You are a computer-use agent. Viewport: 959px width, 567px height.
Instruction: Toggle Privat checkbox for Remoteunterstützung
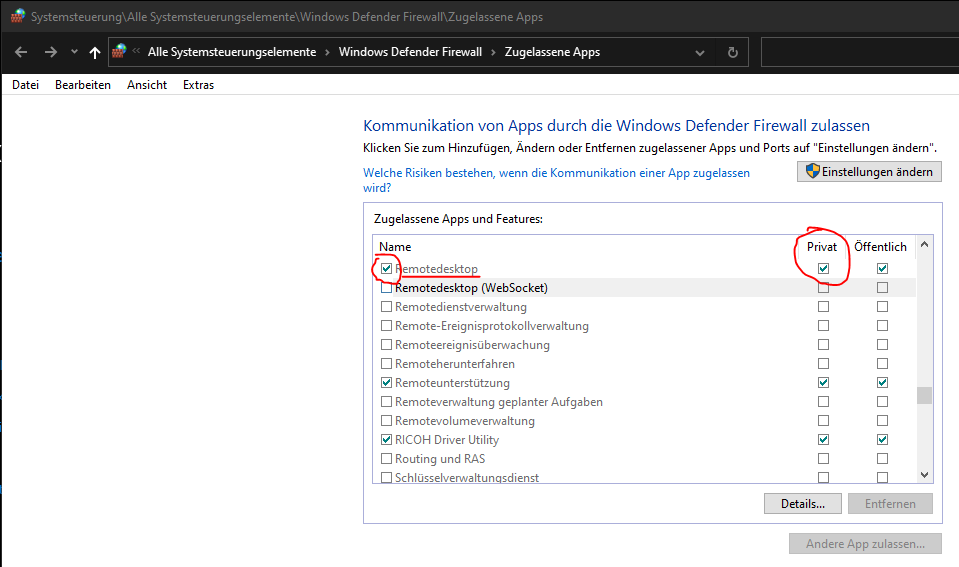click(x=823, y=382)
